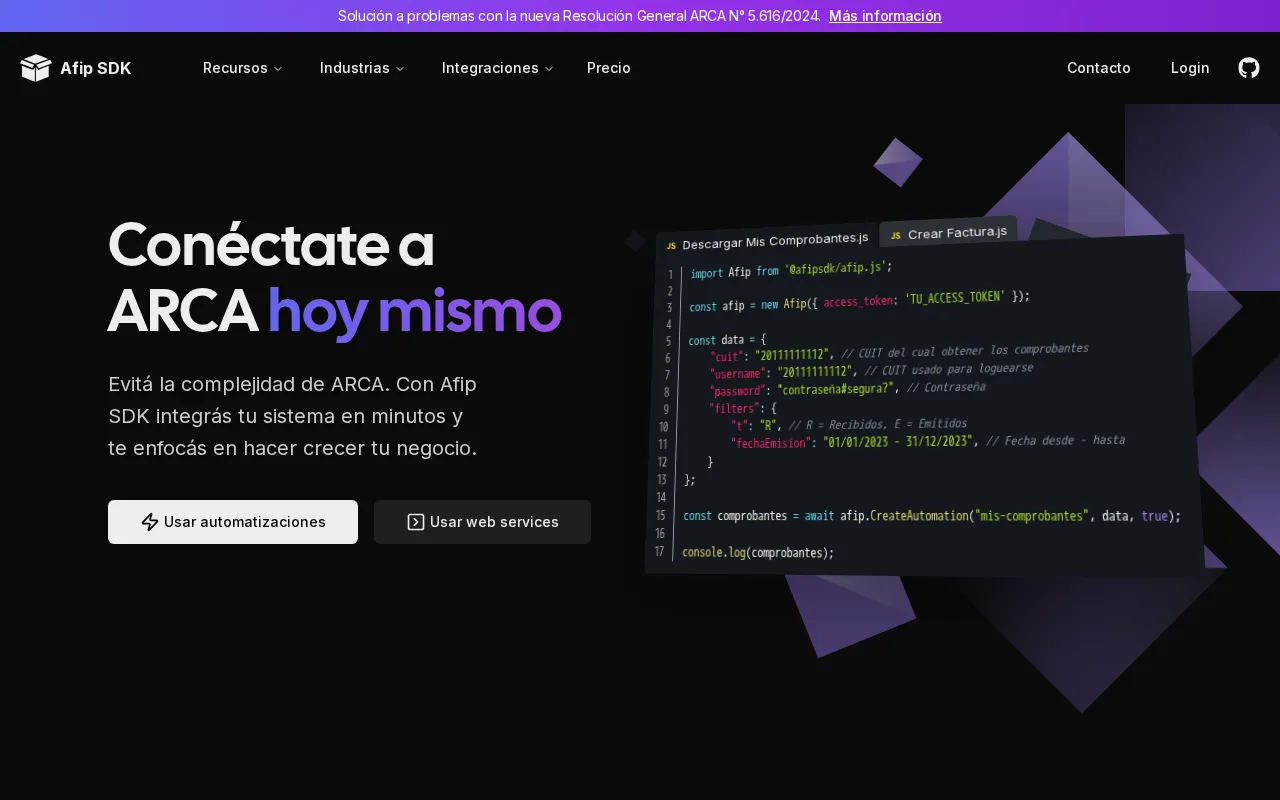Click the 'const data = {' code line

pos(727,340)
